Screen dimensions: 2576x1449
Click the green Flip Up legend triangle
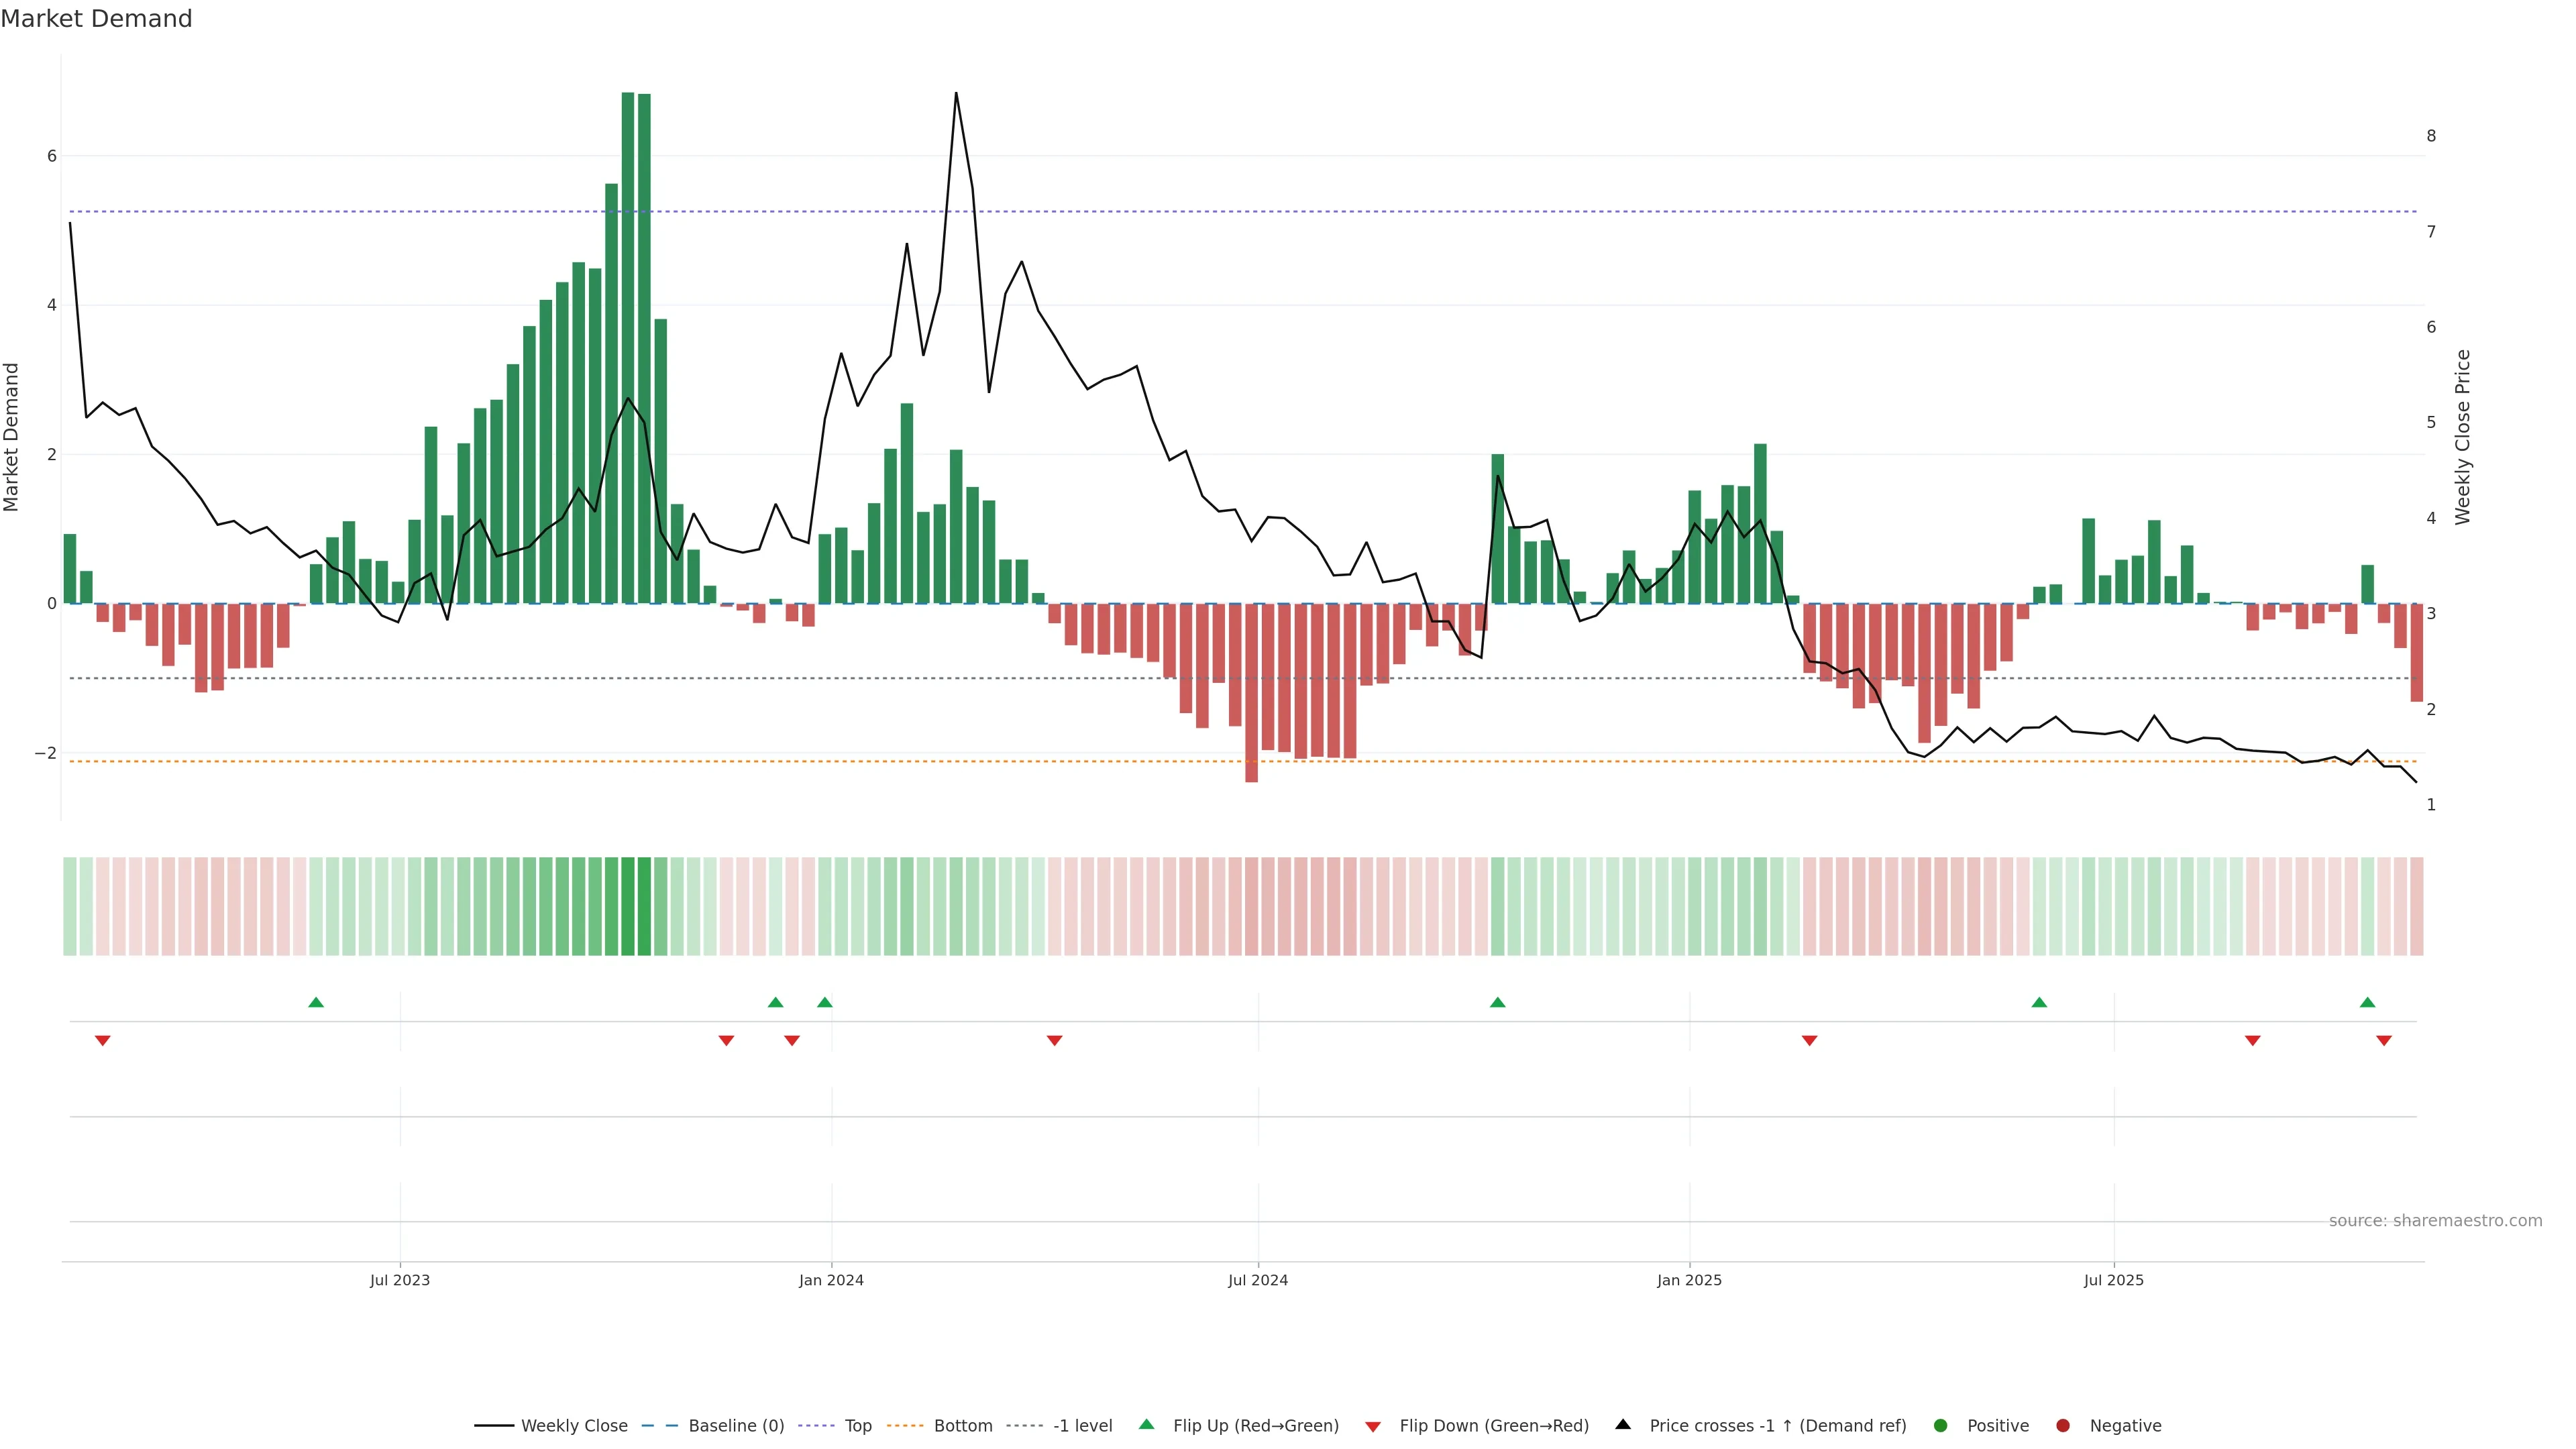click(x=1147, y=1424)
